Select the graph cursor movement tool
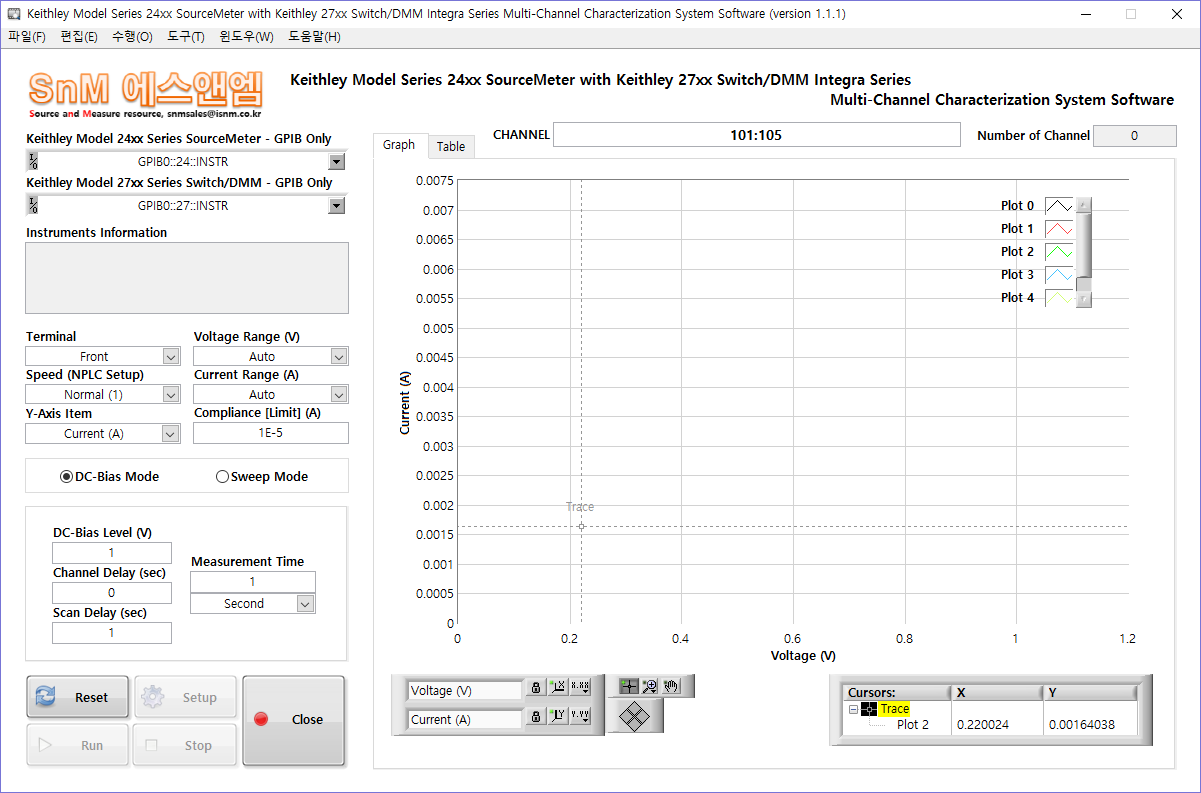Image resolution: width=1201 pixels, height=793 pixels. click(629, 686)
